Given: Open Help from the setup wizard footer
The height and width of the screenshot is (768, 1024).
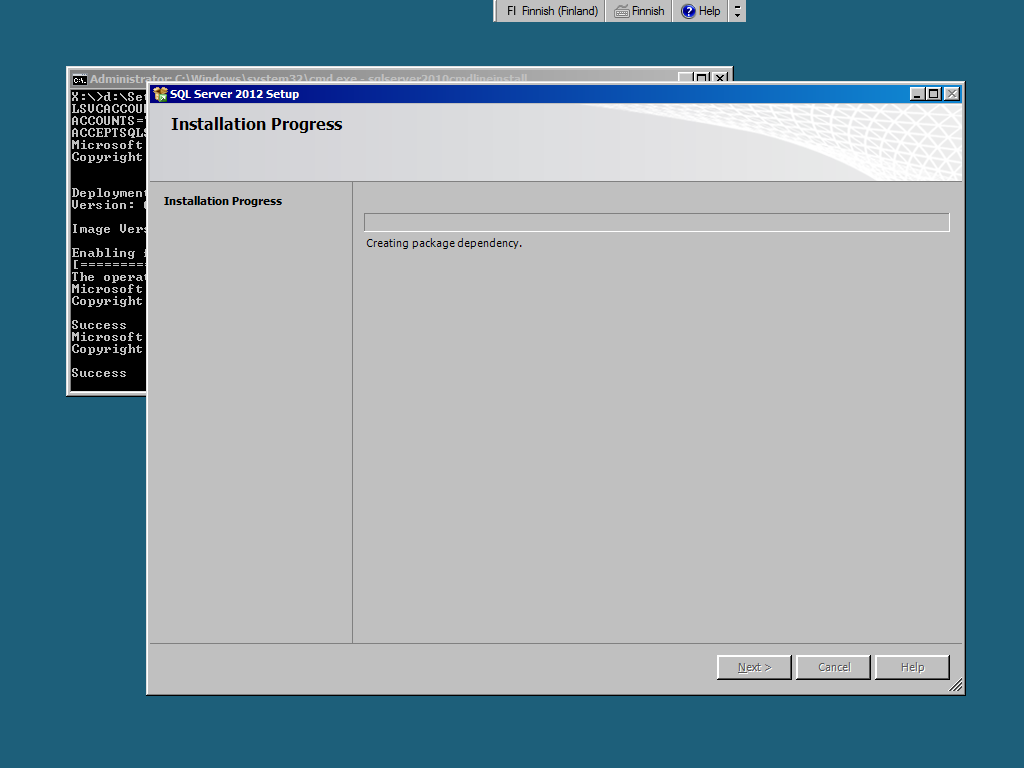Looking at the screenshot, I should pyautogui.click(x=912, y=667).
